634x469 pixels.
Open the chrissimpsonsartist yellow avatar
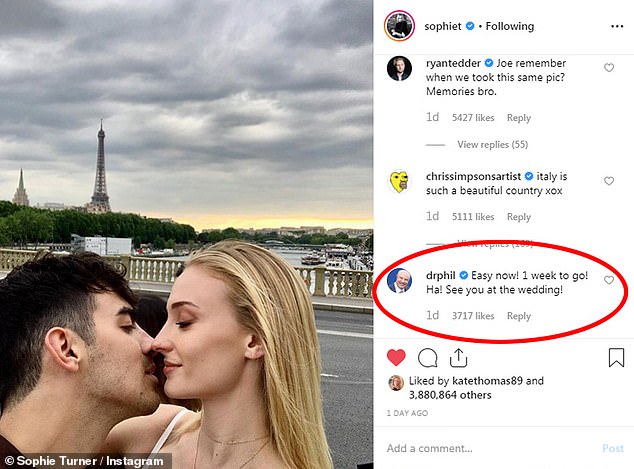point(399,182)
